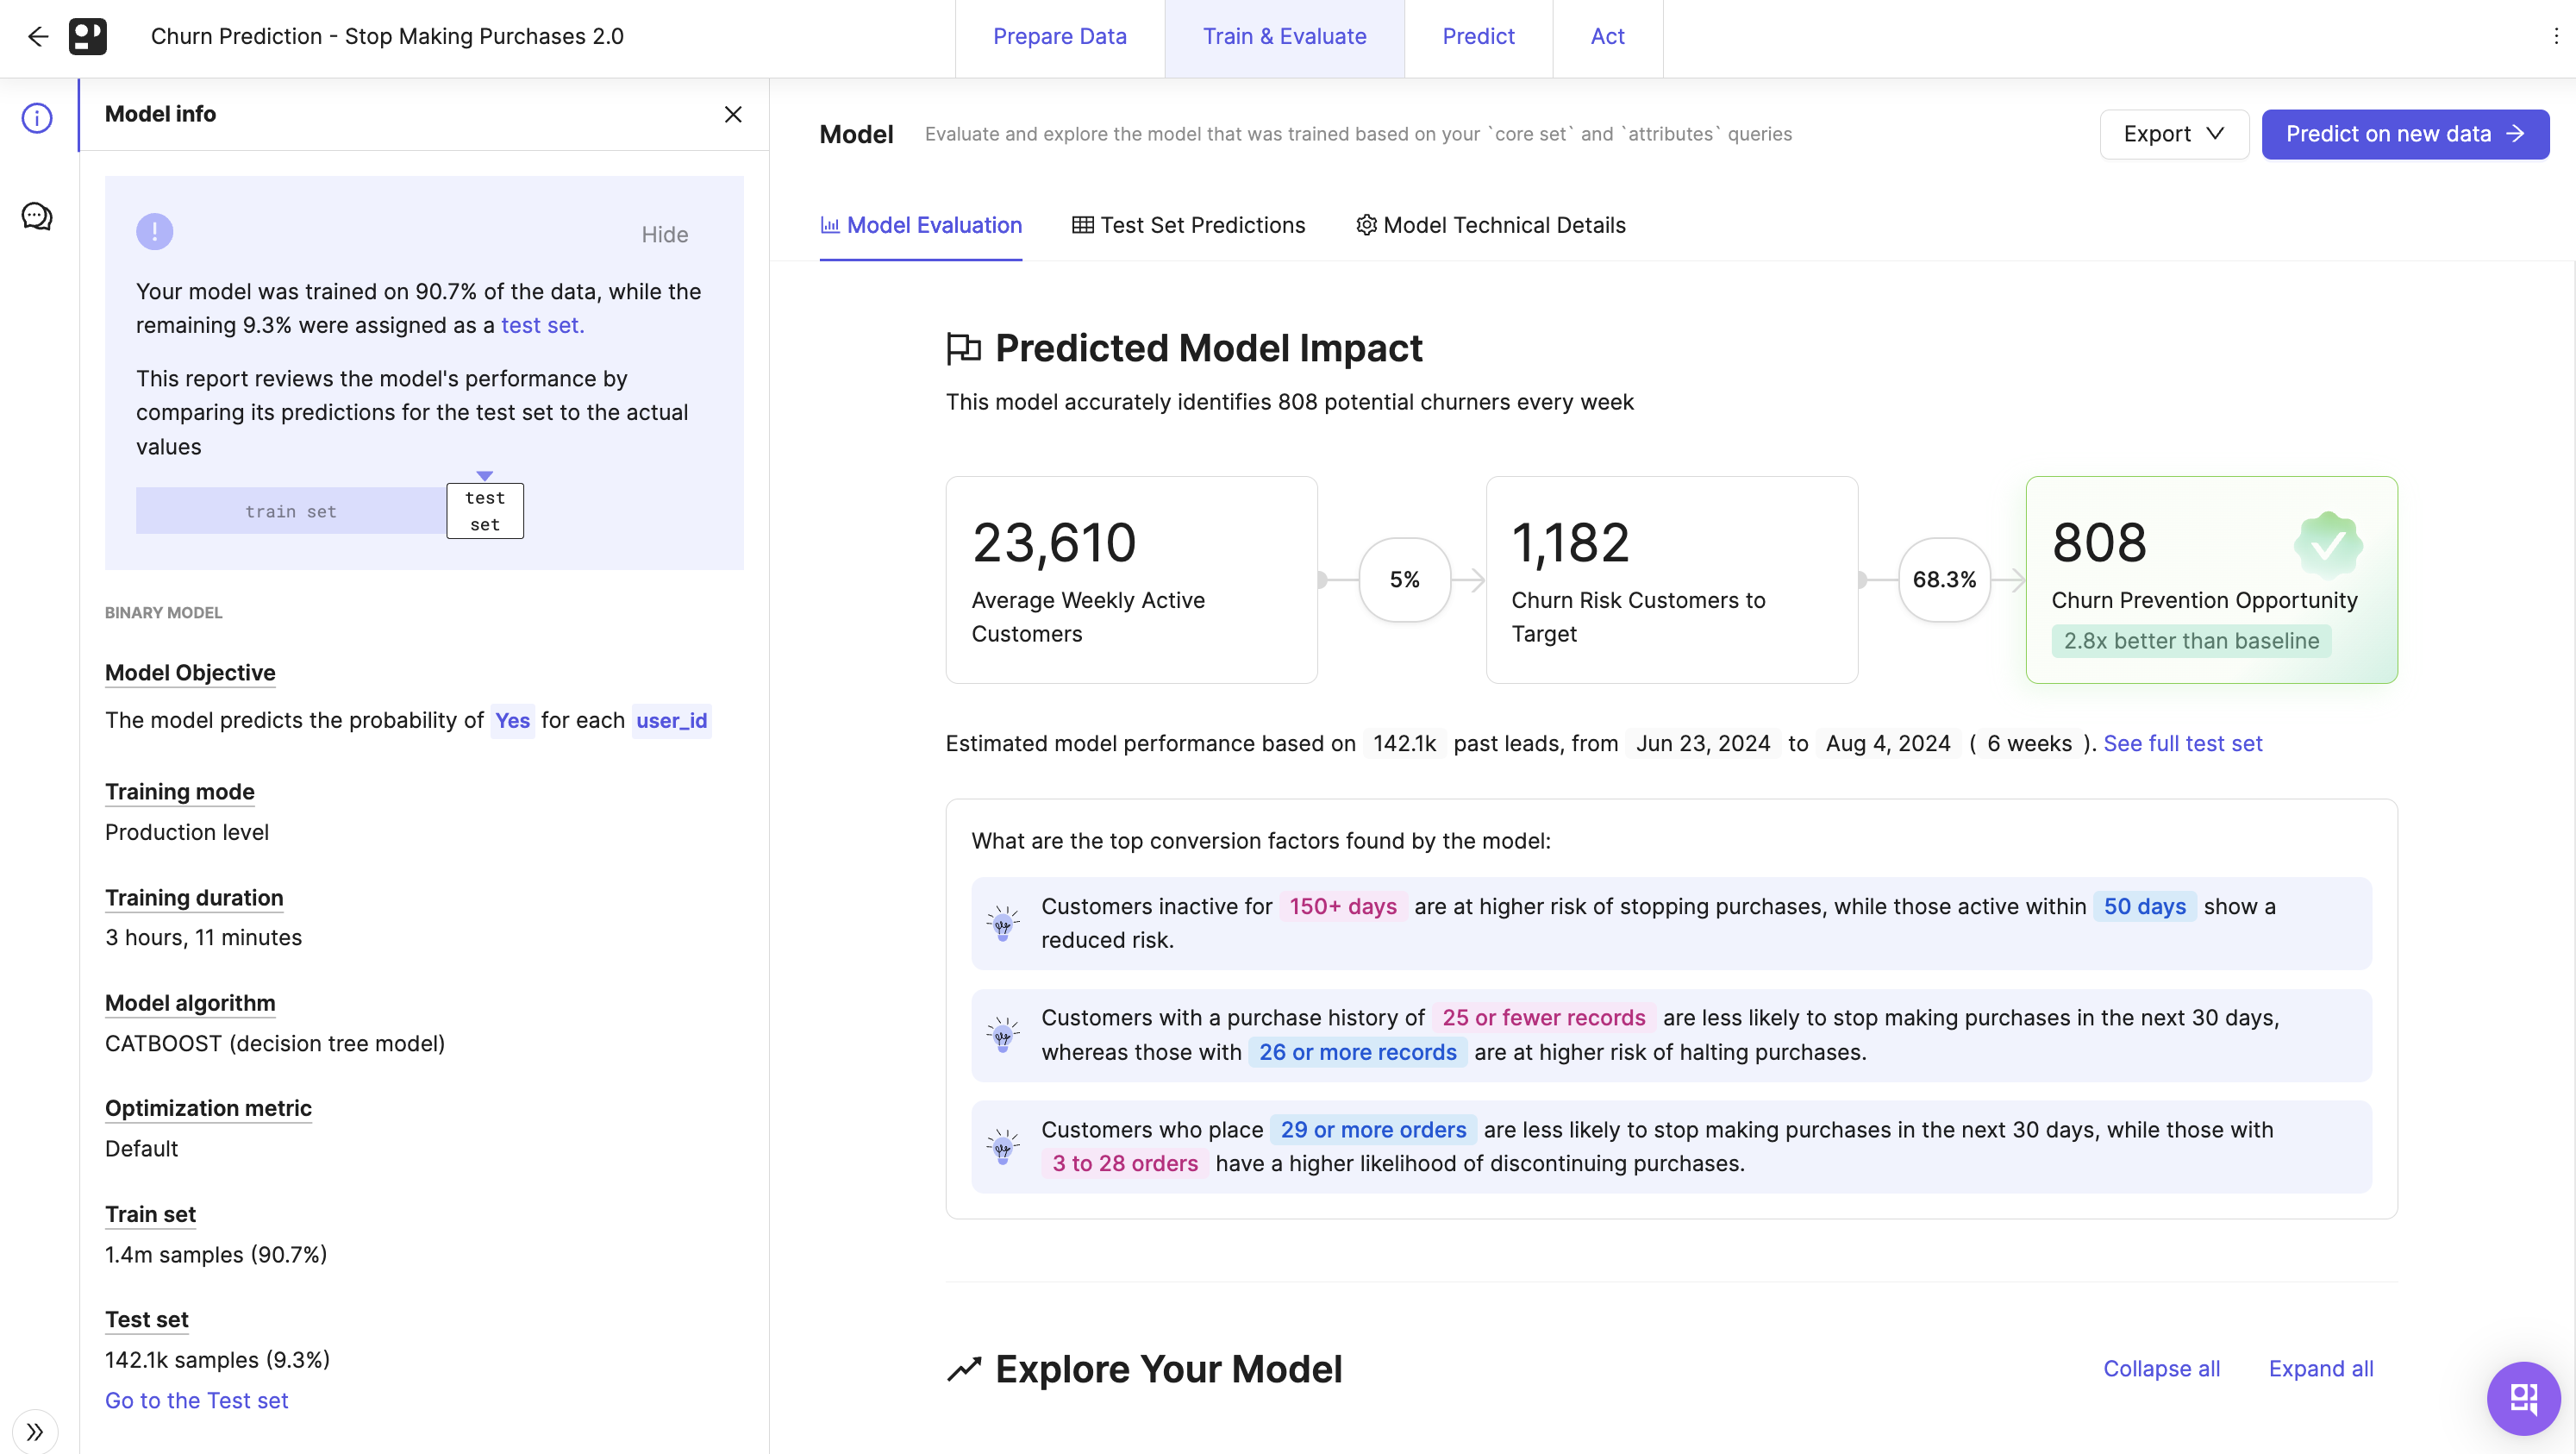Click the exclamation notice icon
Viewport: 2576px width, 1454px height.
(x=155, y=232)
